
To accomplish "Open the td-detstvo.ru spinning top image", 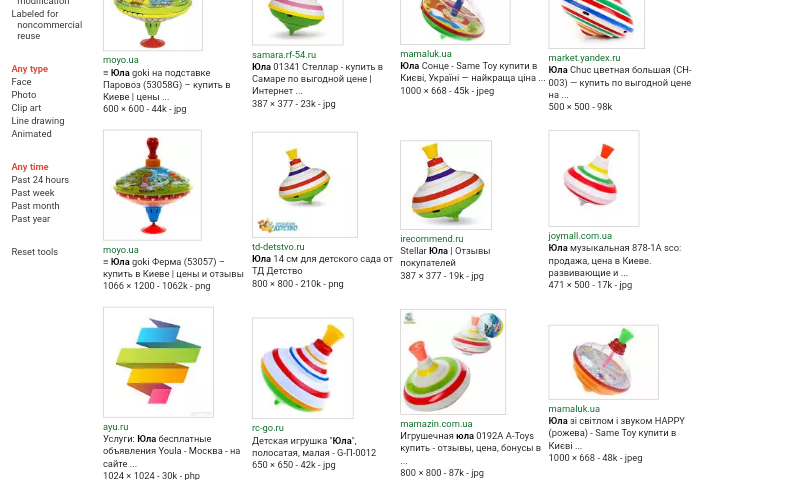I will pos(305,185).
